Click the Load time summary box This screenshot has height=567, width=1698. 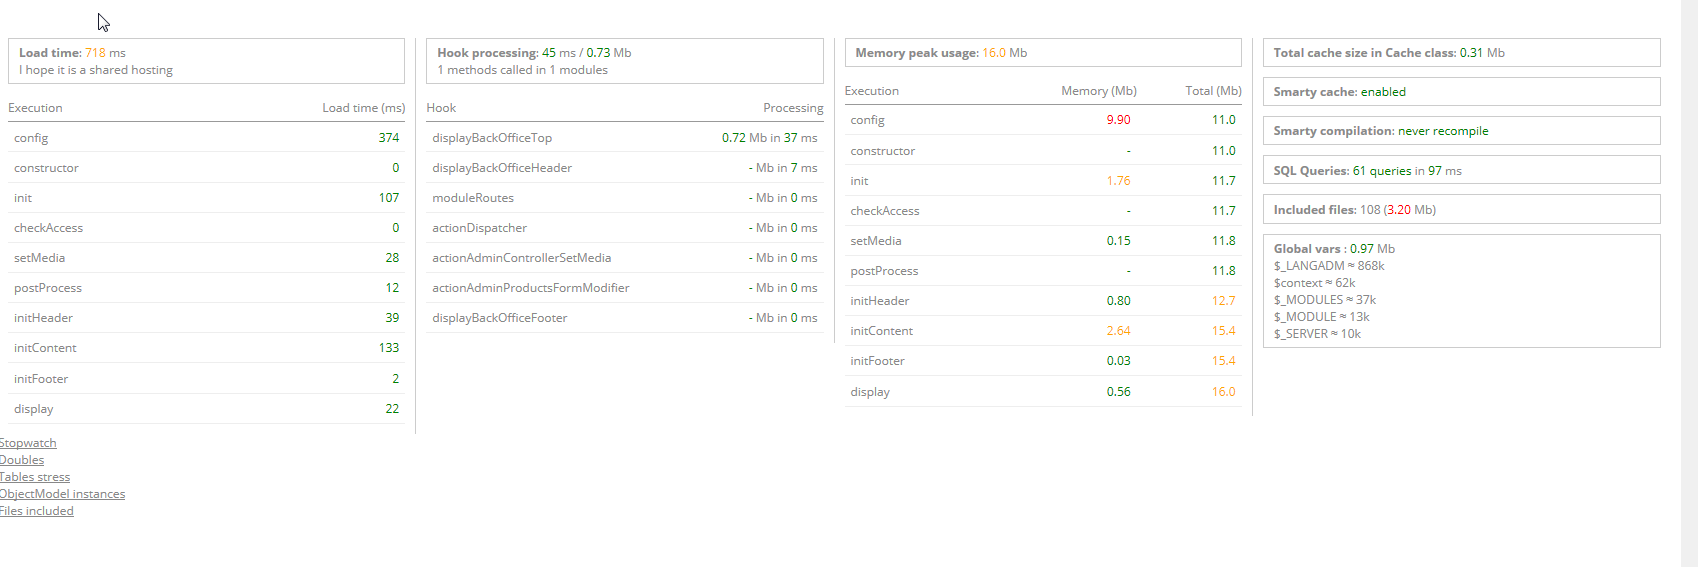(206, 61)
